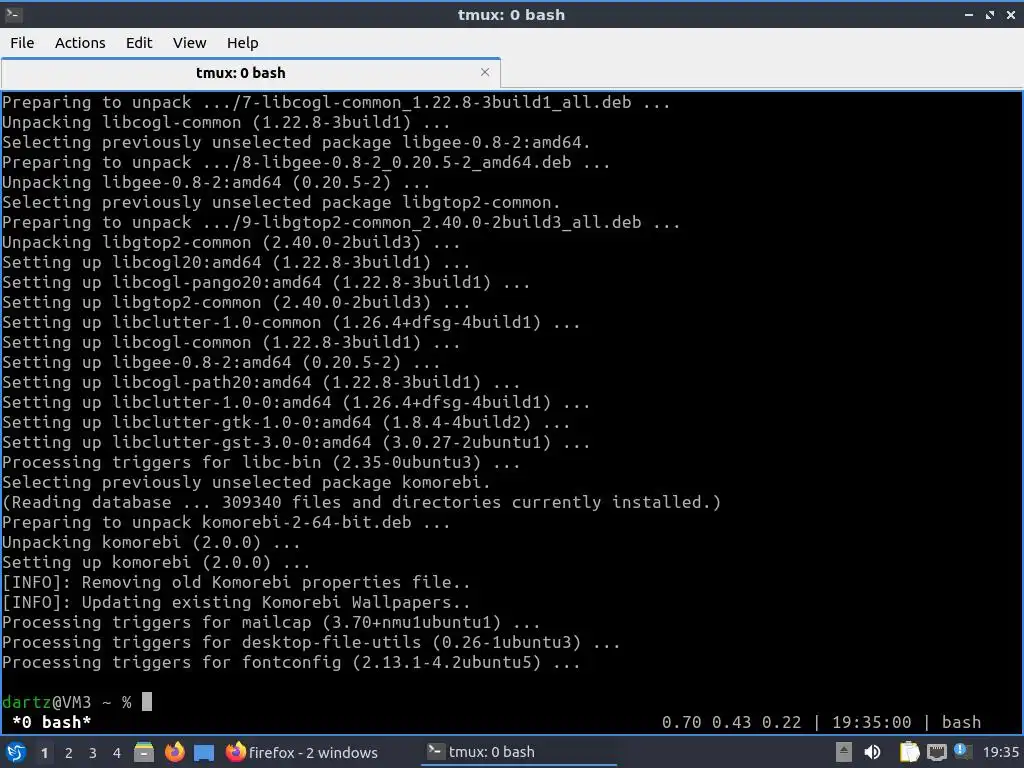This screenshot has width=1024, height=768.
Task: Open the 'firefox - 2 windows' taskbar group
Action: coord(302,752)
